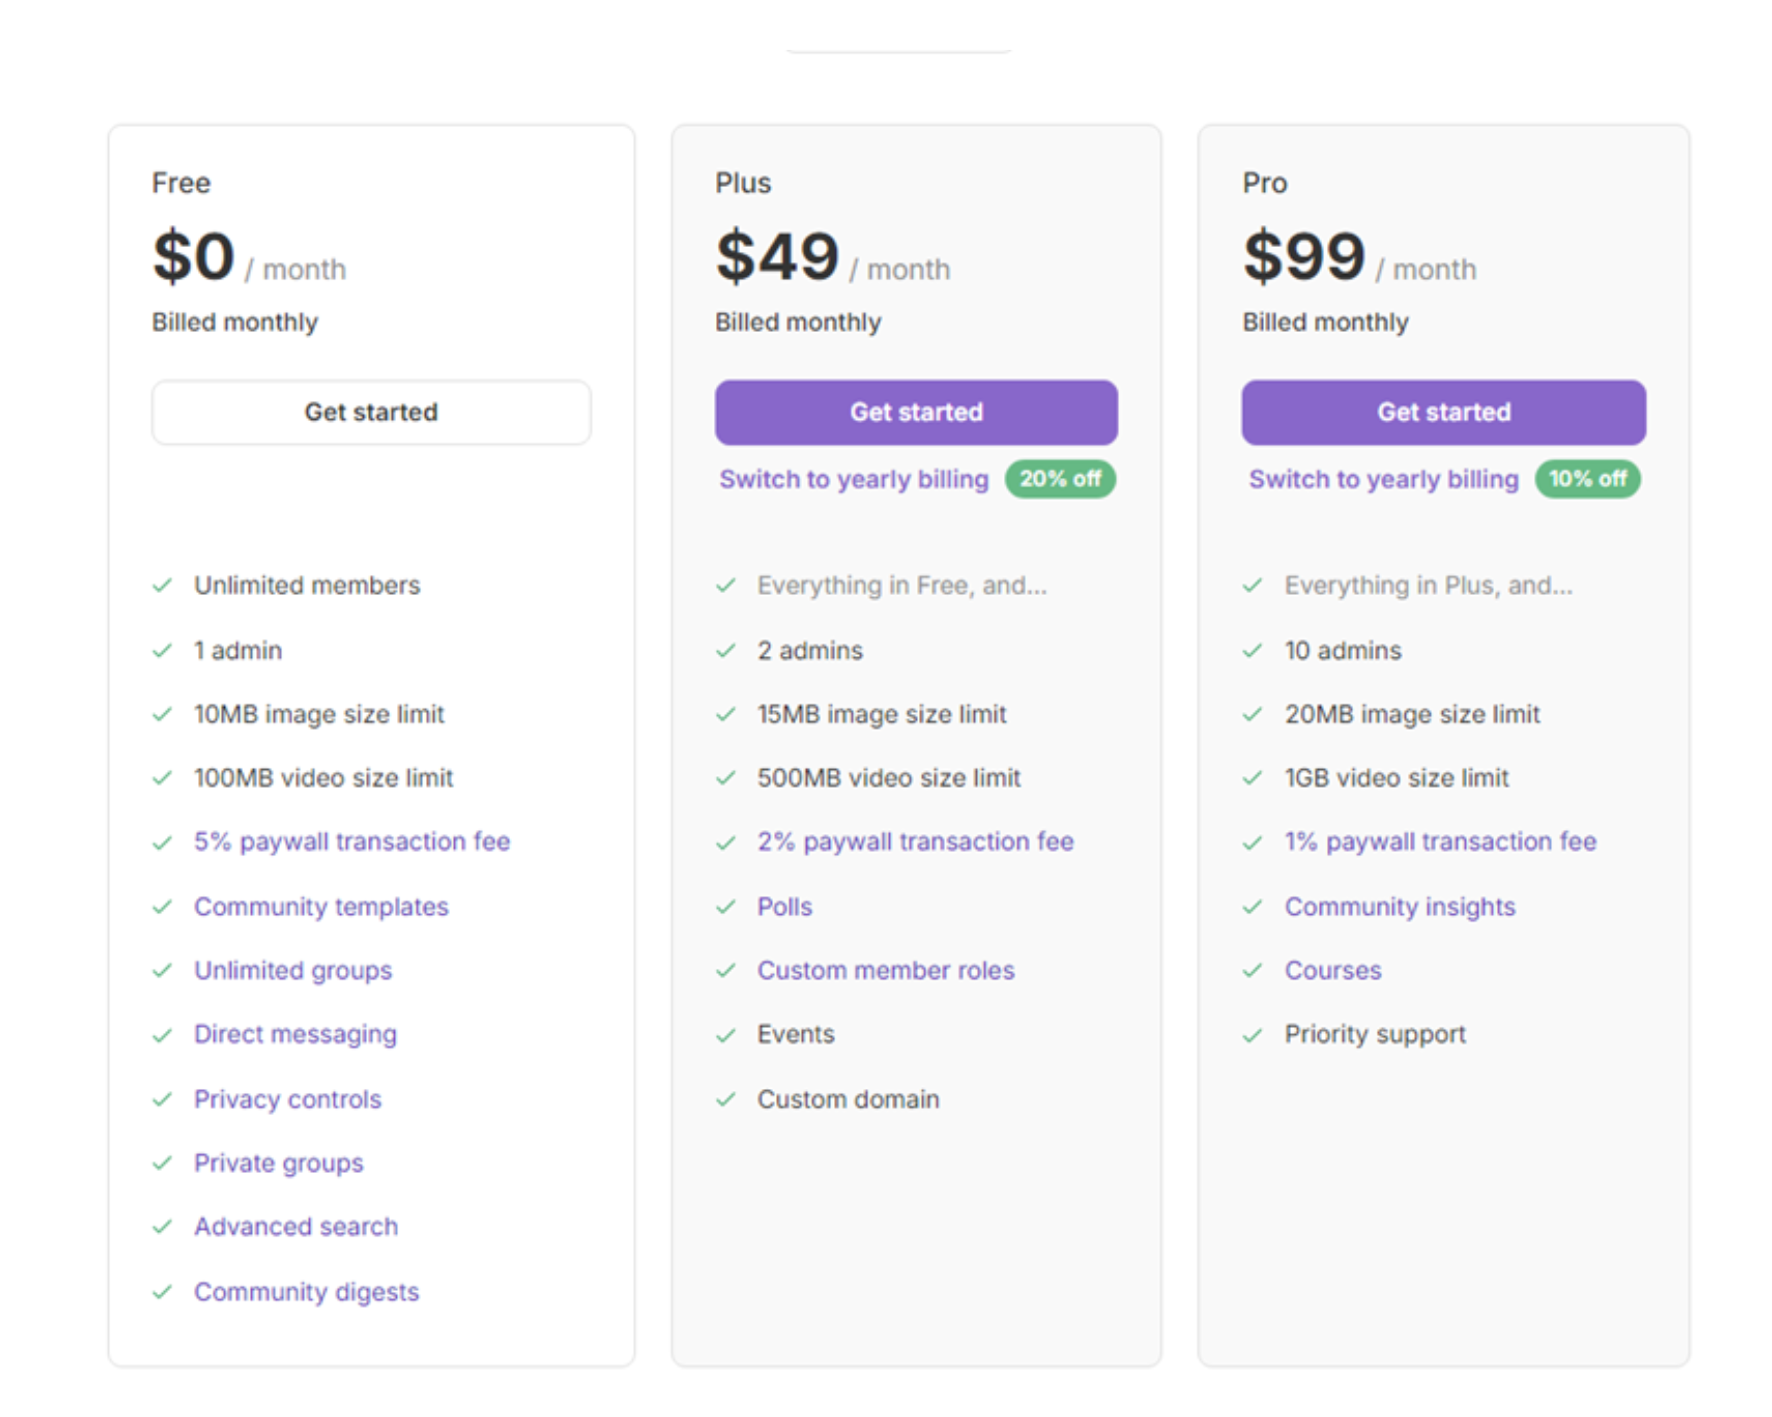Click the checkmark next to Events

click(727, 1034)
